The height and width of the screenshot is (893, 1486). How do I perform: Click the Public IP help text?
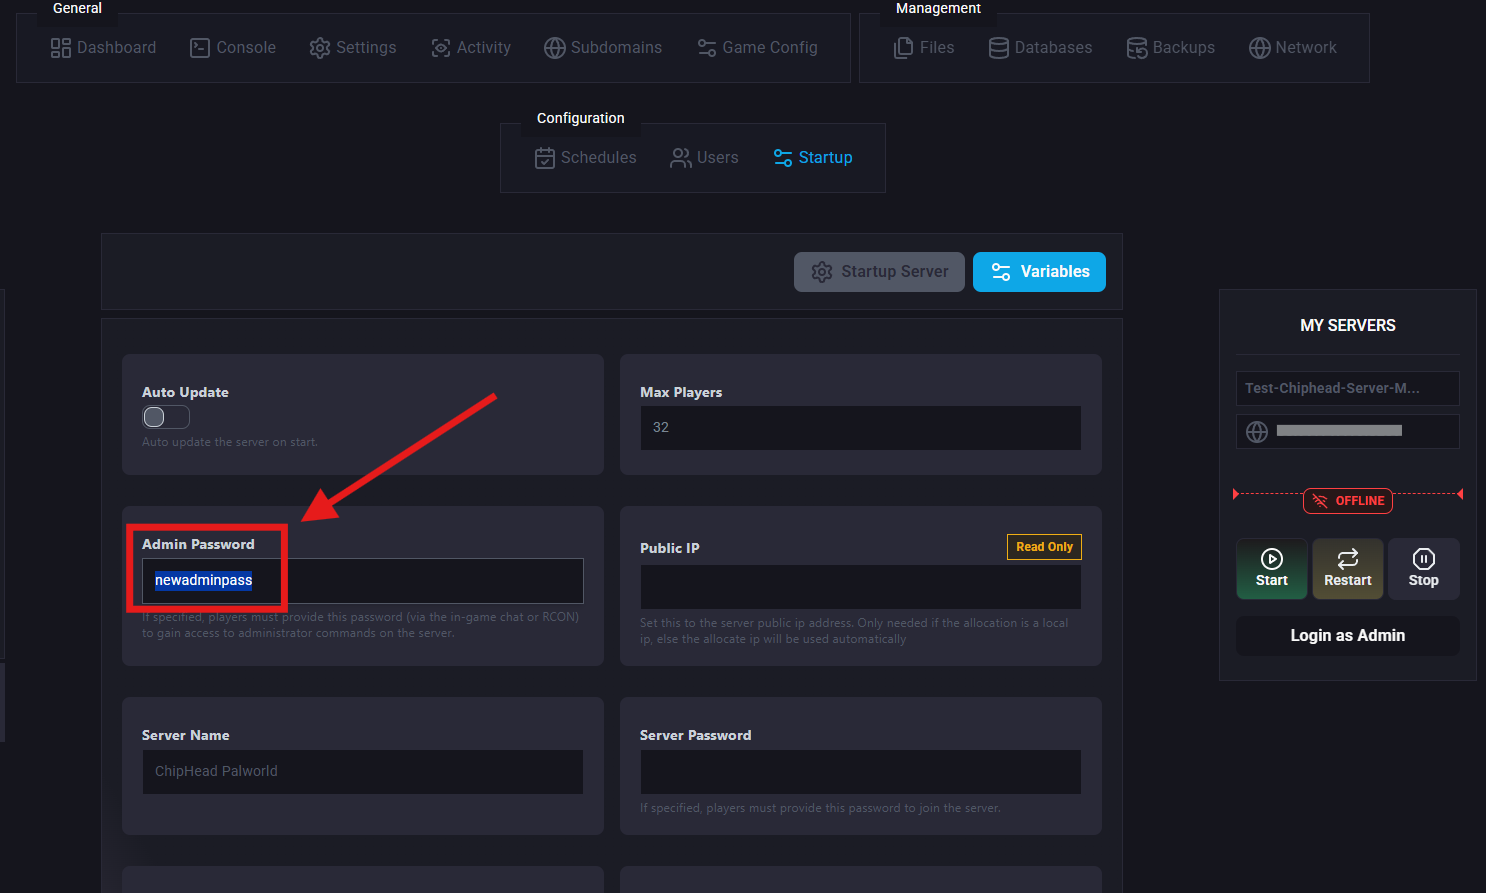tap(854, 631)
